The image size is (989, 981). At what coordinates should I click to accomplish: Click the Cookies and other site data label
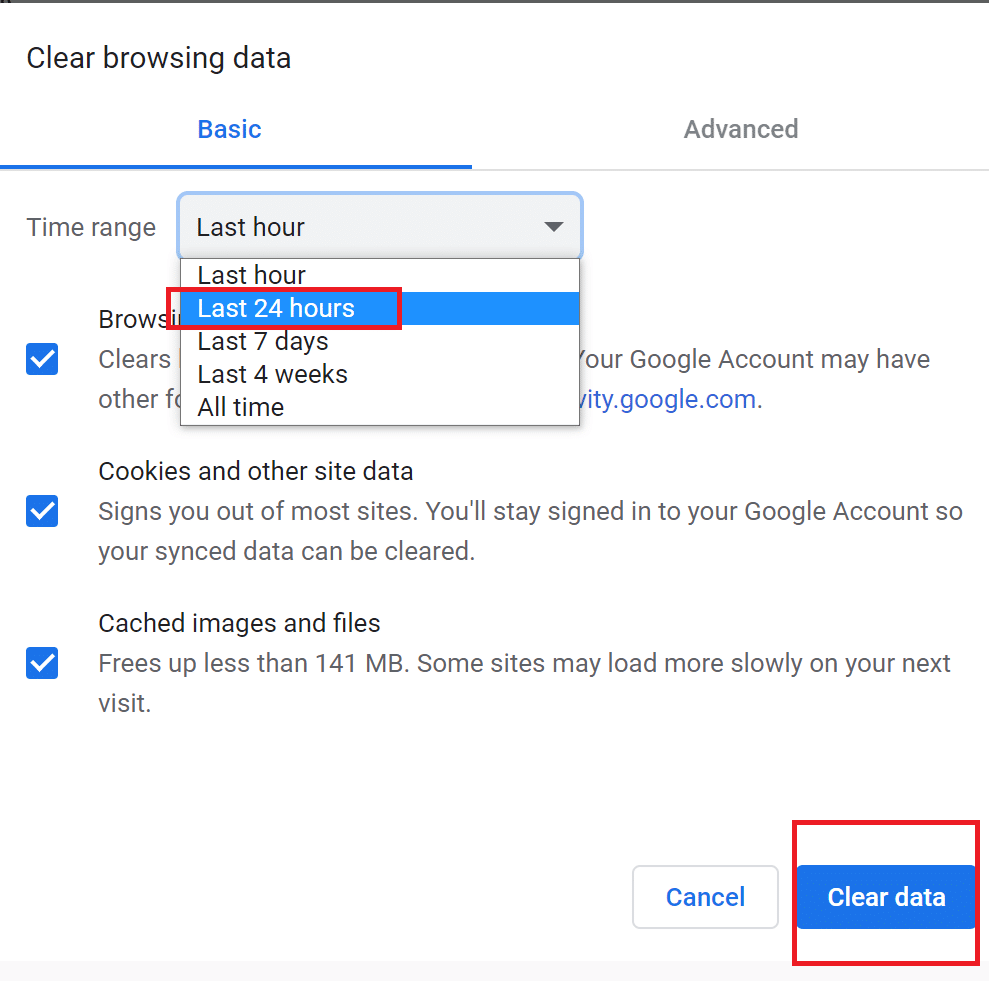pos(255,471)
